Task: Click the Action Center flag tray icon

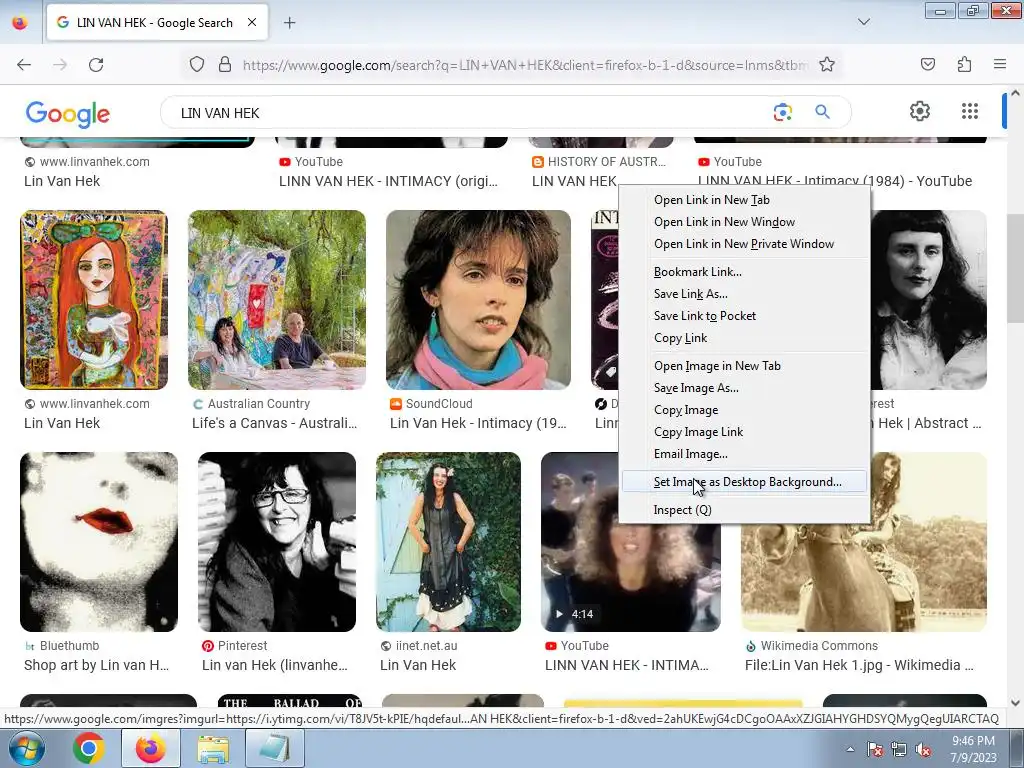Action: click(x=875, y=749)
